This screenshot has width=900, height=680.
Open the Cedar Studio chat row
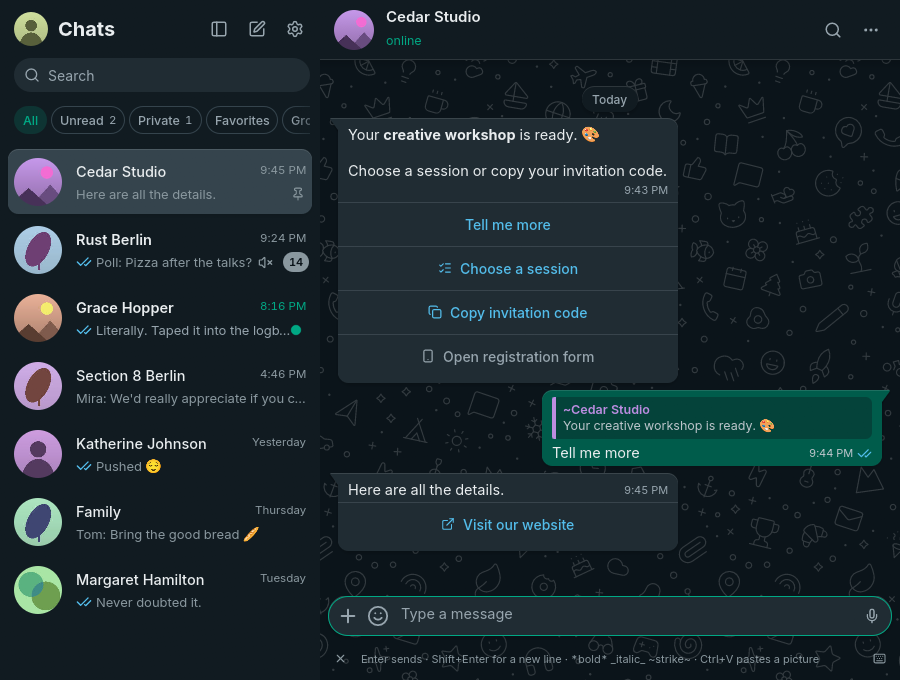click(160, 182)
